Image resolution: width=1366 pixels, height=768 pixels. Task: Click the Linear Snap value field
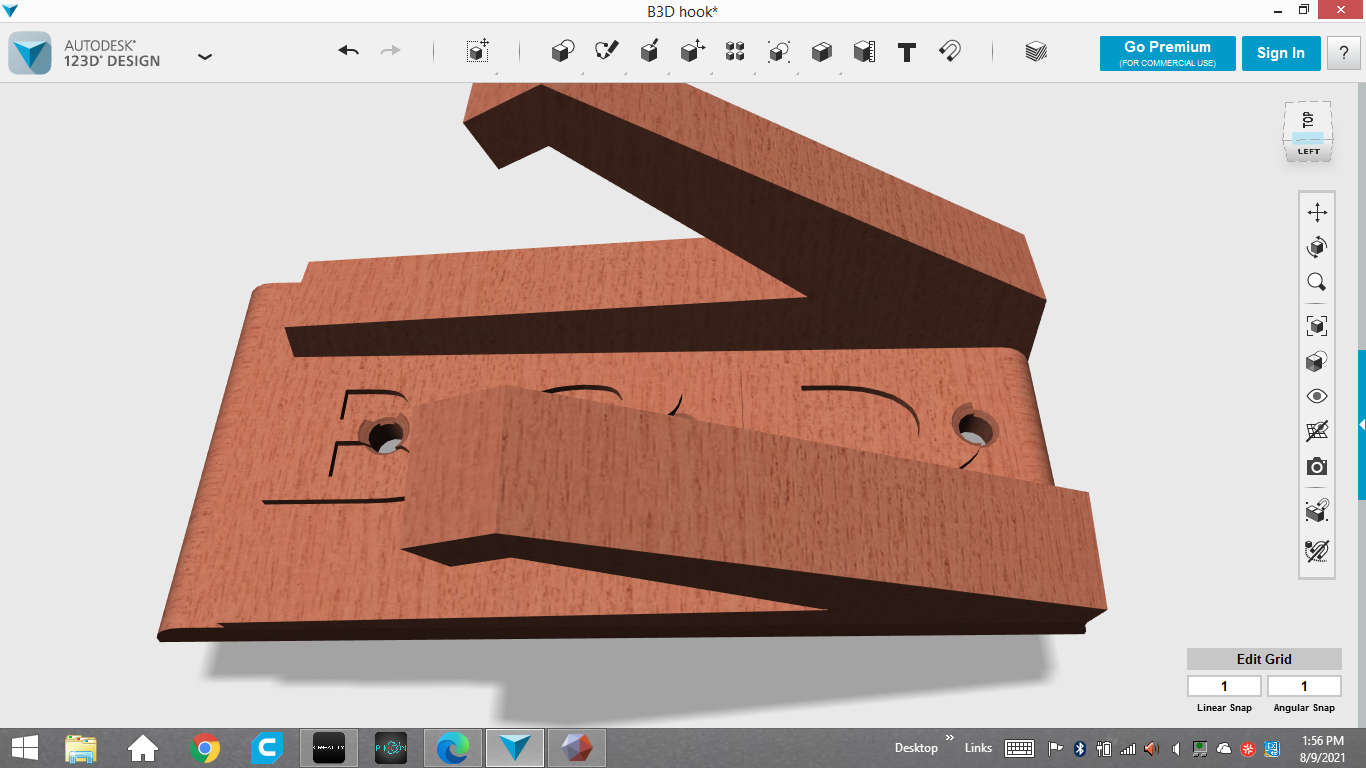click(1223, 686)
